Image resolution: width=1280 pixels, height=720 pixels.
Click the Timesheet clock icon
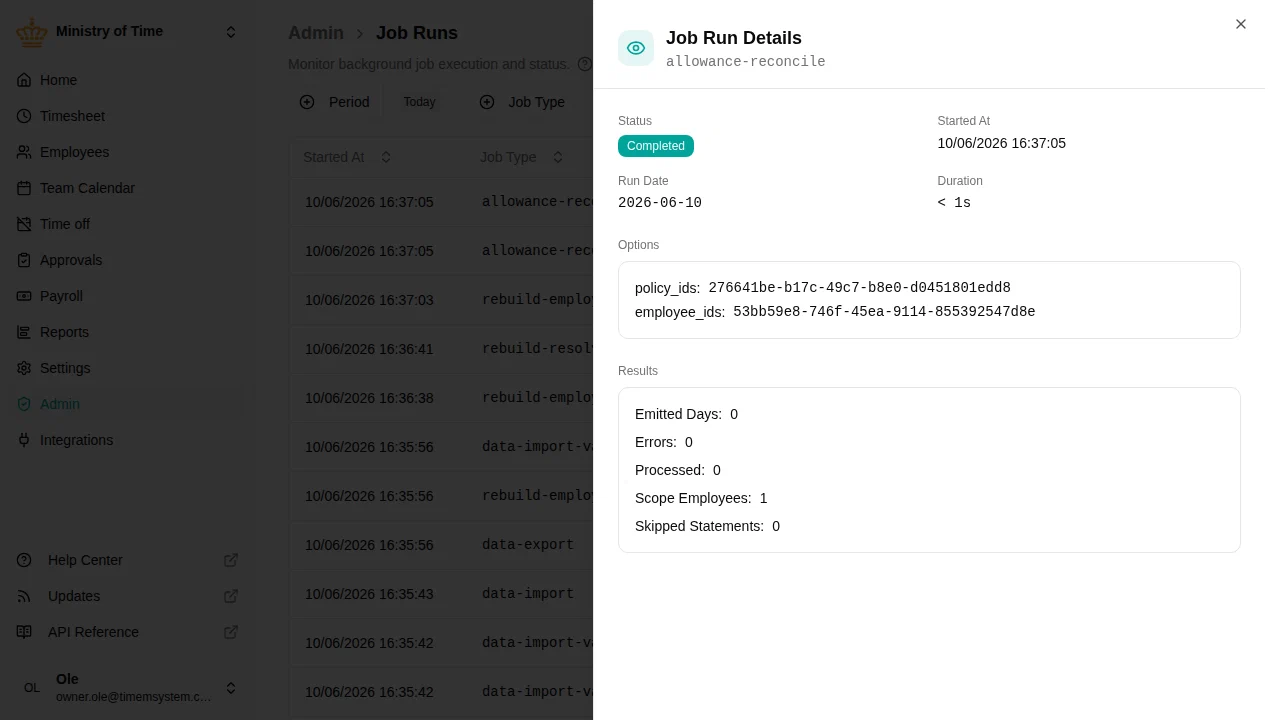pyautogui.click(x=24, y=116)
